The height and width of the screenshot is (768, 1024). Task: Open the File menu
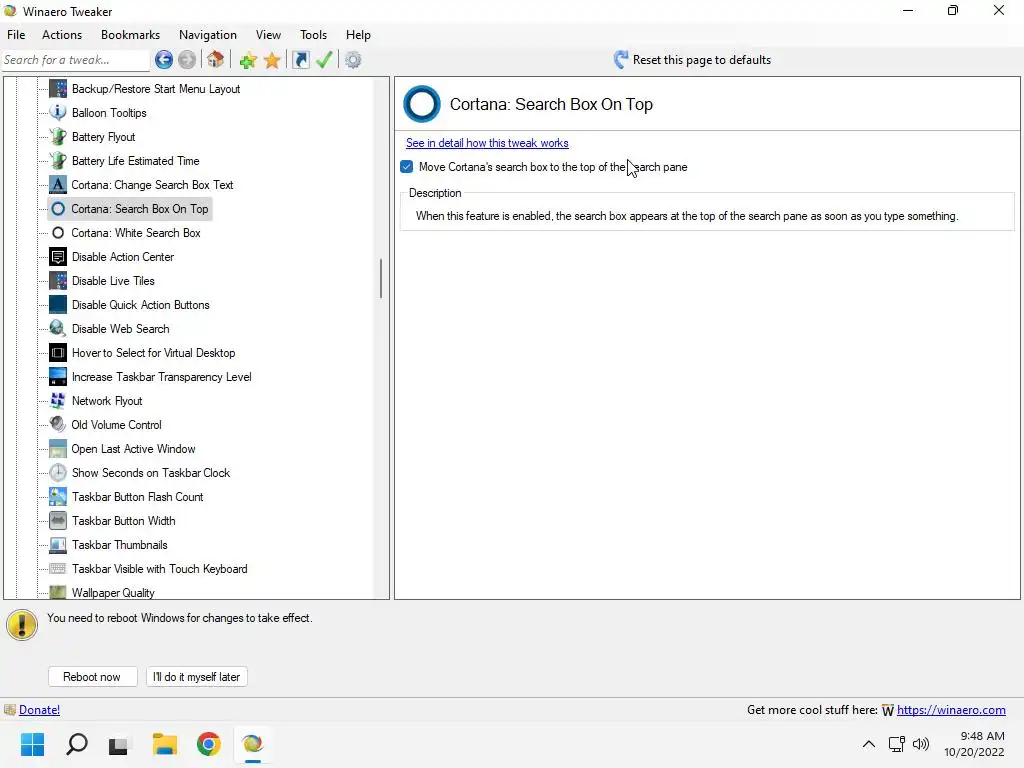click(16, 35)
